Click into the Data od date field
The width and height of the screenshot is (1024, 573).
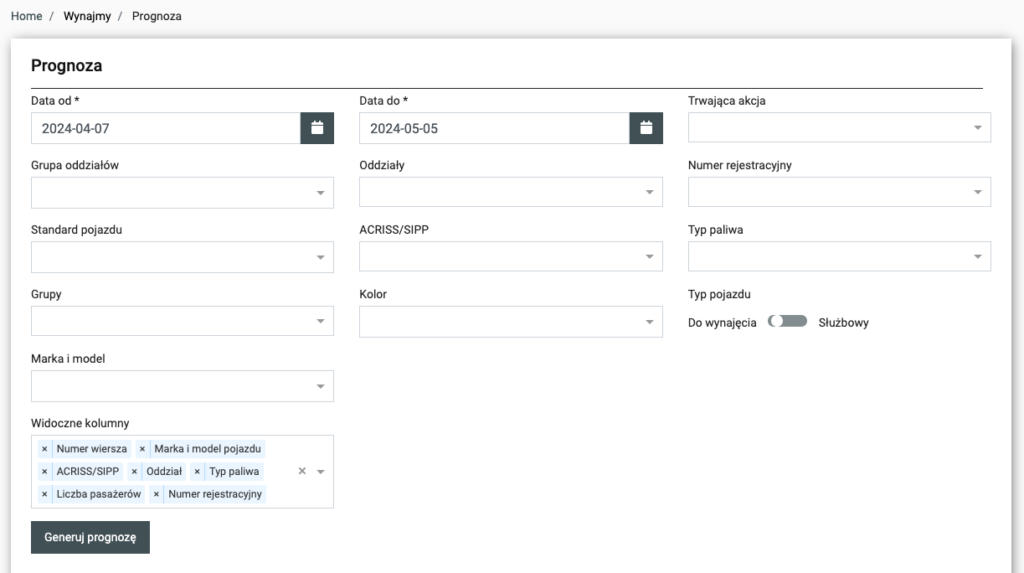tap(166, 128)
